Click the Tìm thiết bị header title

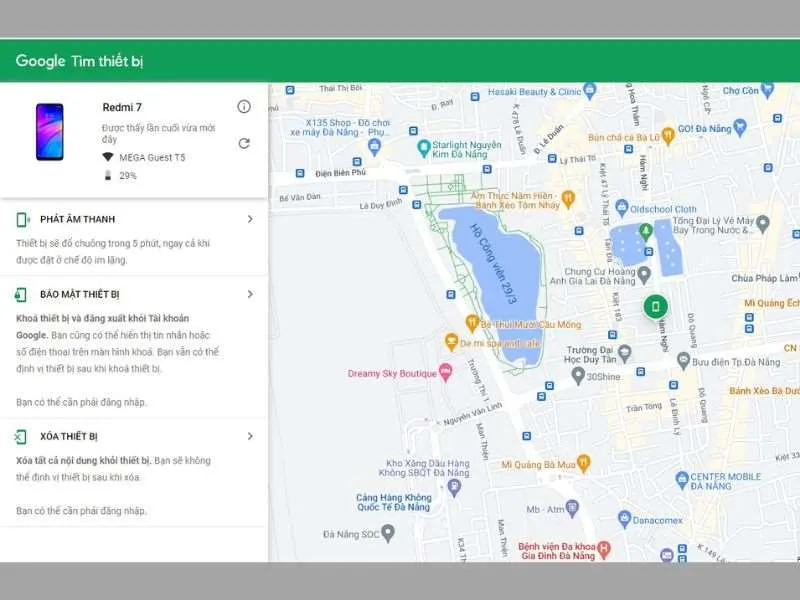tap(107, 61)
